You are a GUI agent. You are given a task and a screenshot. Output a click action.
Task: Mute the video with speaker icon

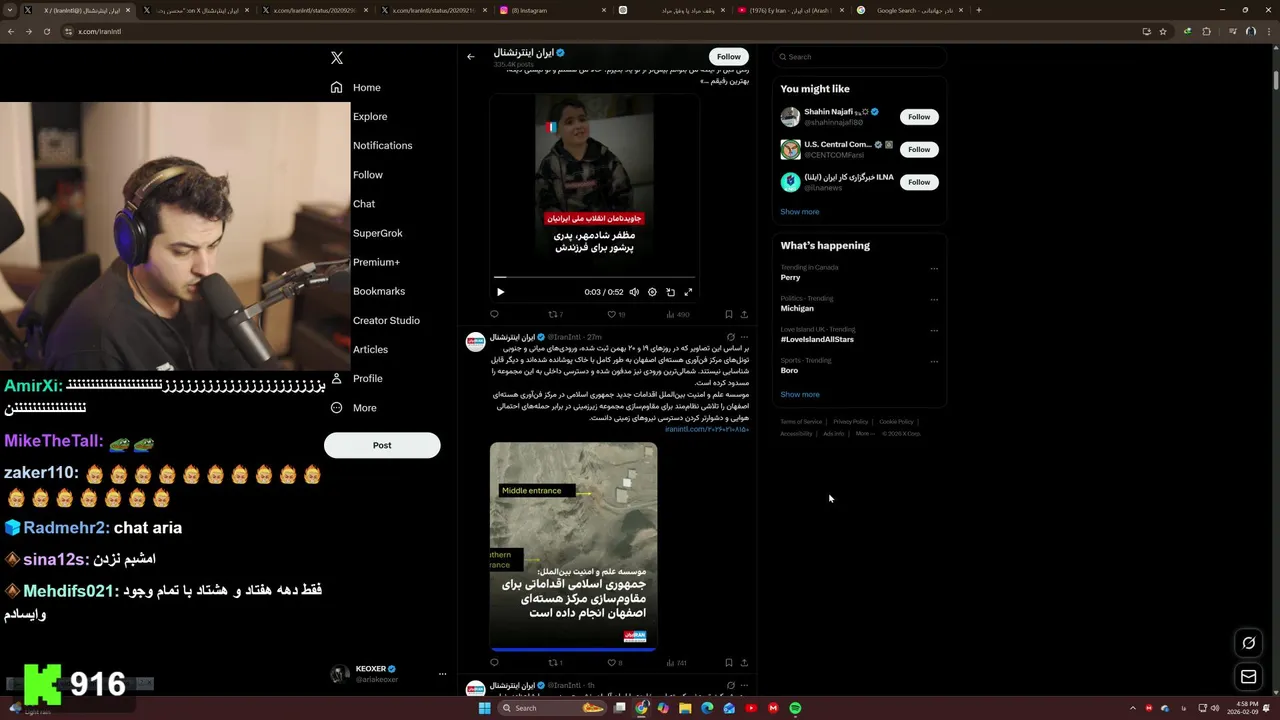[634, 292]
